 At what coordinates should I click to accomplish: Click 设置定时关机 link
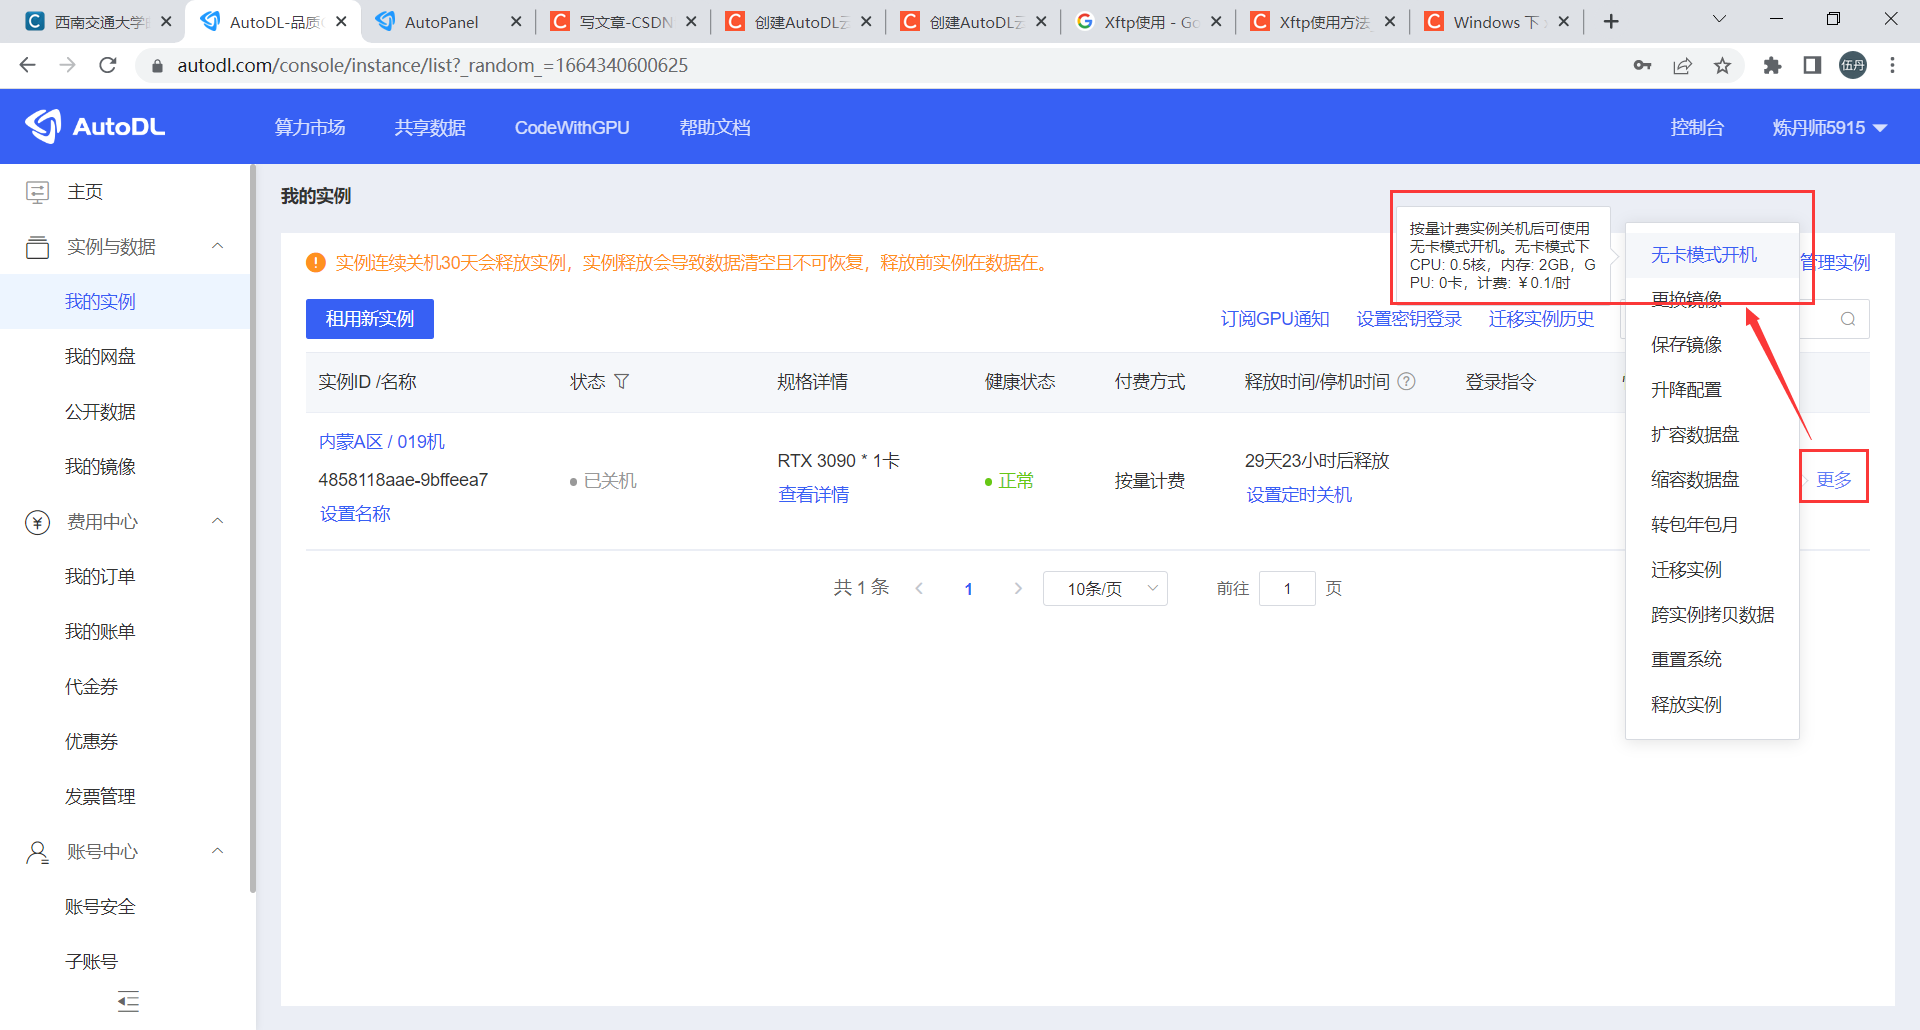coord(1299,495)
